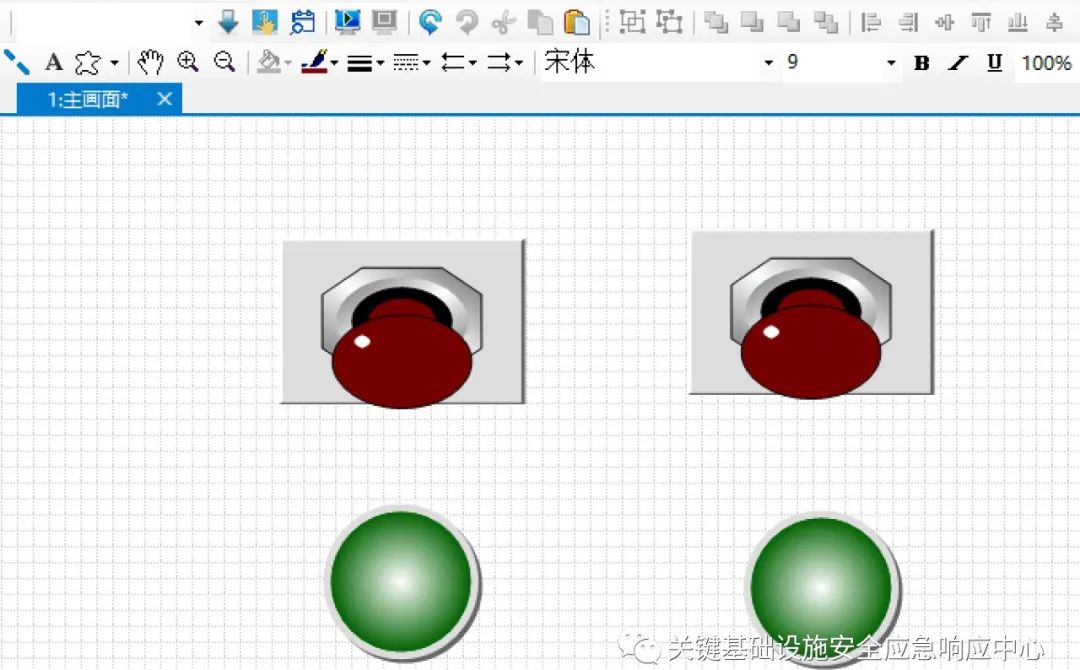Image resolution: width=1080 pixels, height=670 pixels.
Task: Click the group objects icon
Action: (x=632, y=22)
